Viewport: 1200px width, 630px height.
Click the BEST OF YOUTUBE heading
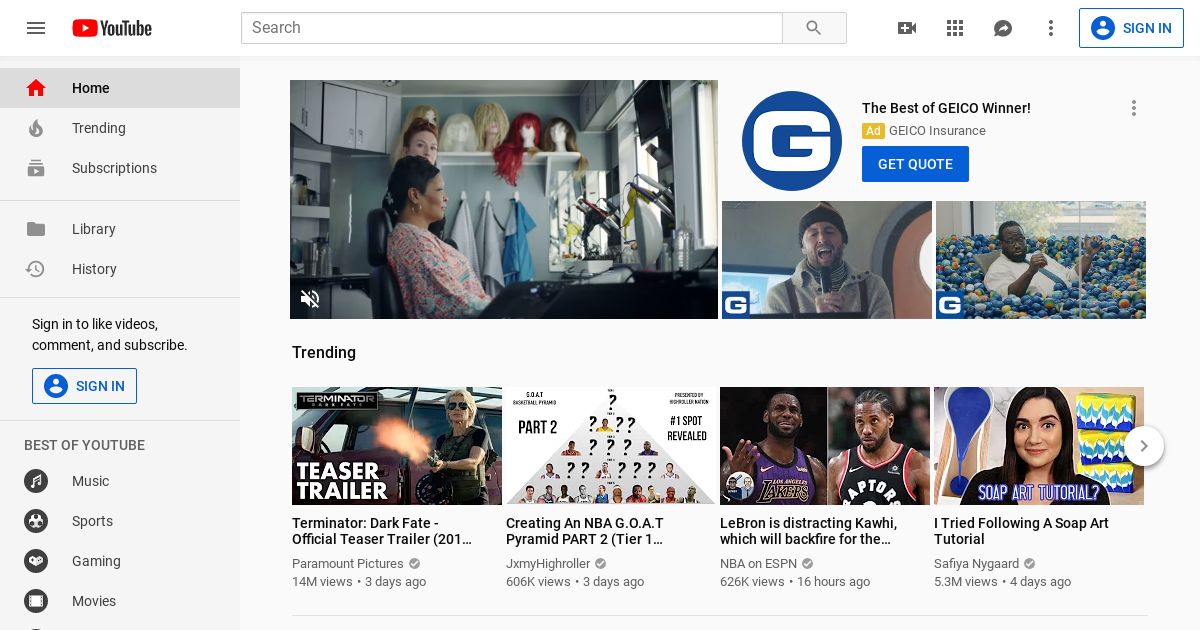click(x=84, y=445)
